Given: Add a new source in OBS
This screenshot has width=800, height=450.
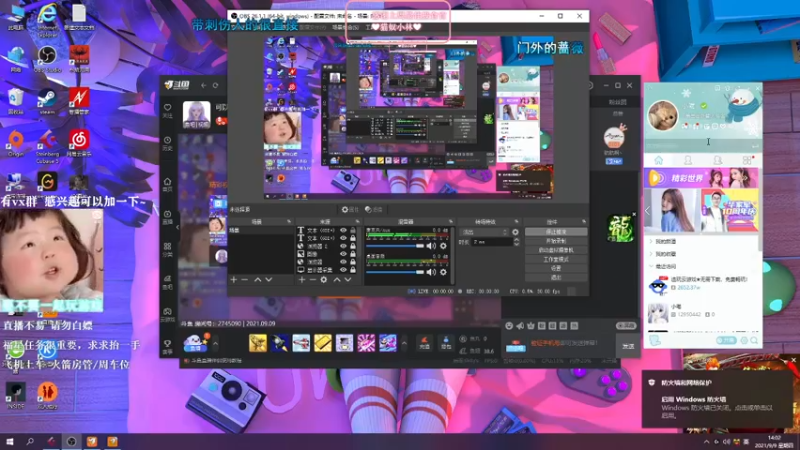Looking at the screenshot, I should [x=302, y=280].
